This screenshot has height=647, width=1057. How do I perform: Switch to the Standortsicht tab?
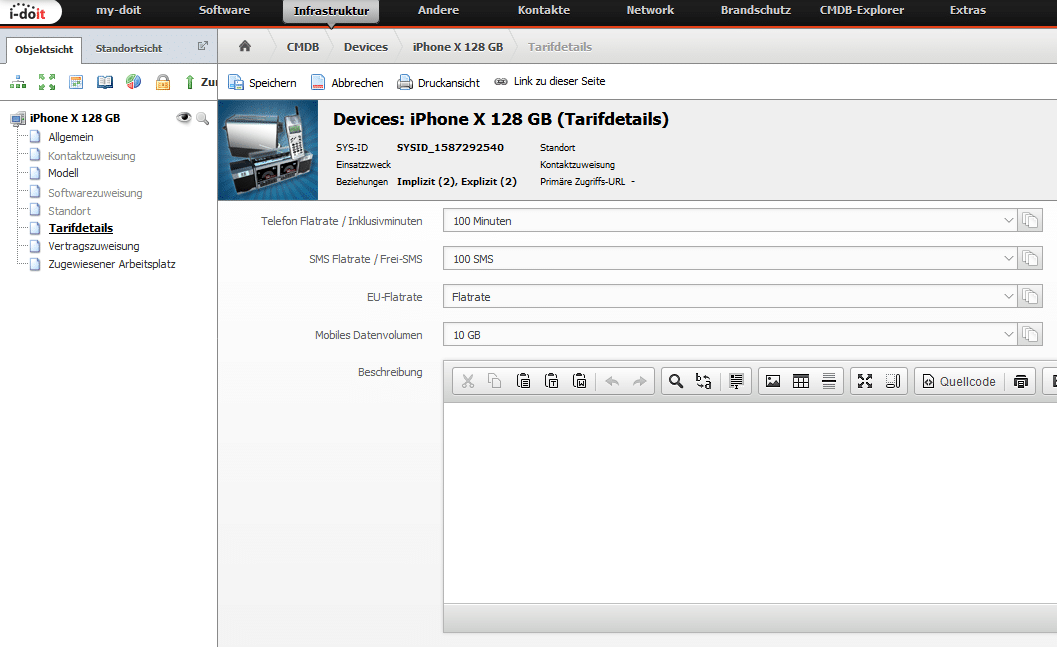tap(129, 49)
